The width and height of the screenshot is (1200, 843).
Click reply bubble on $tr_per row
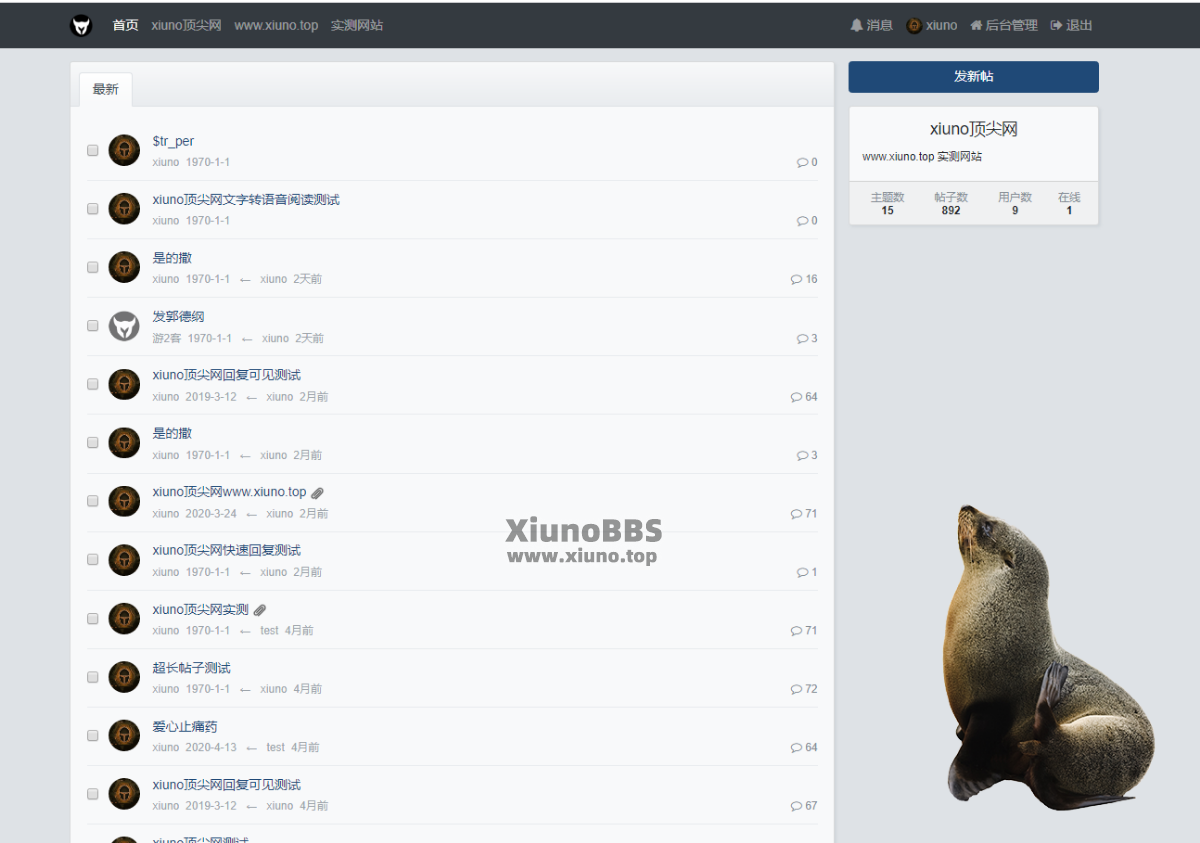coord(802,162)
